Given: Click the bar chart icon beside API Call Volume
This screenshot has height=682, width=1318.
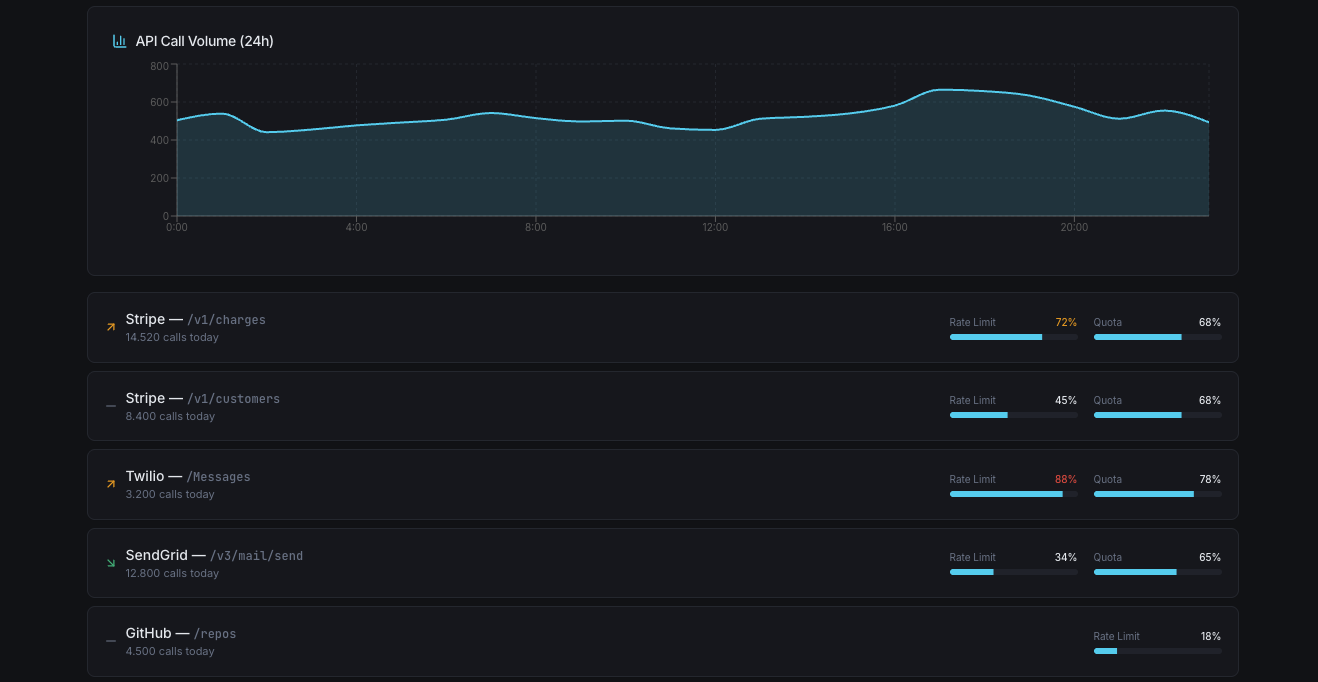Looking at the screenshot, I should point(119,41).
